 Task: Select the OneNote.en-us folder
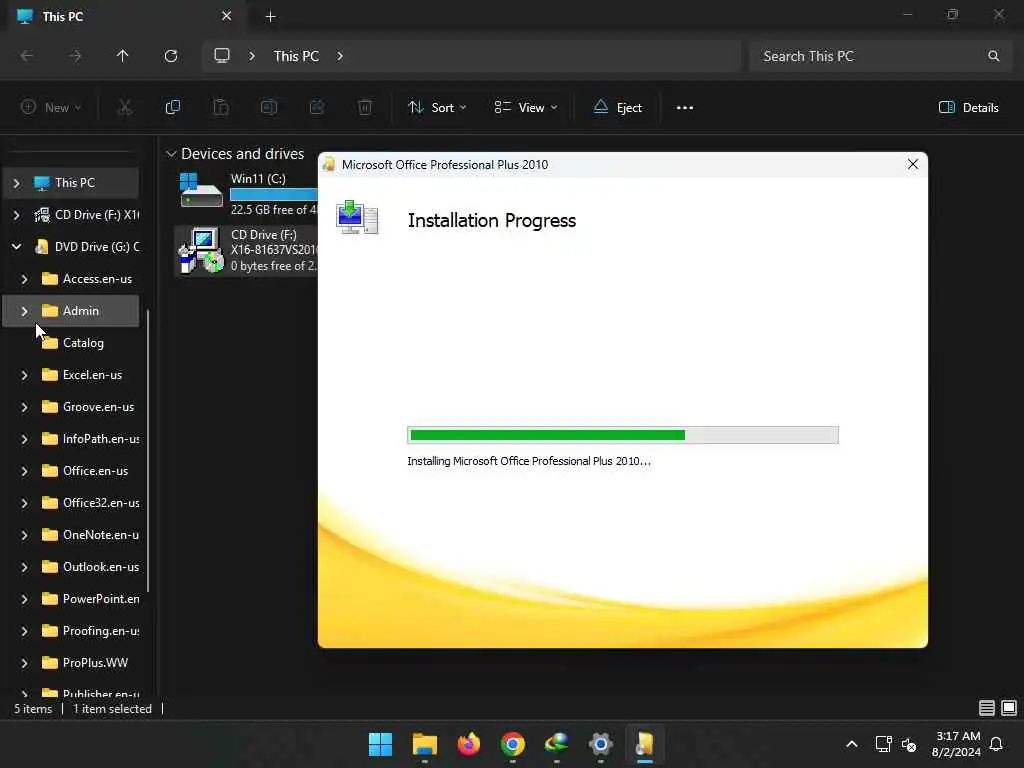tap(101, 535)
